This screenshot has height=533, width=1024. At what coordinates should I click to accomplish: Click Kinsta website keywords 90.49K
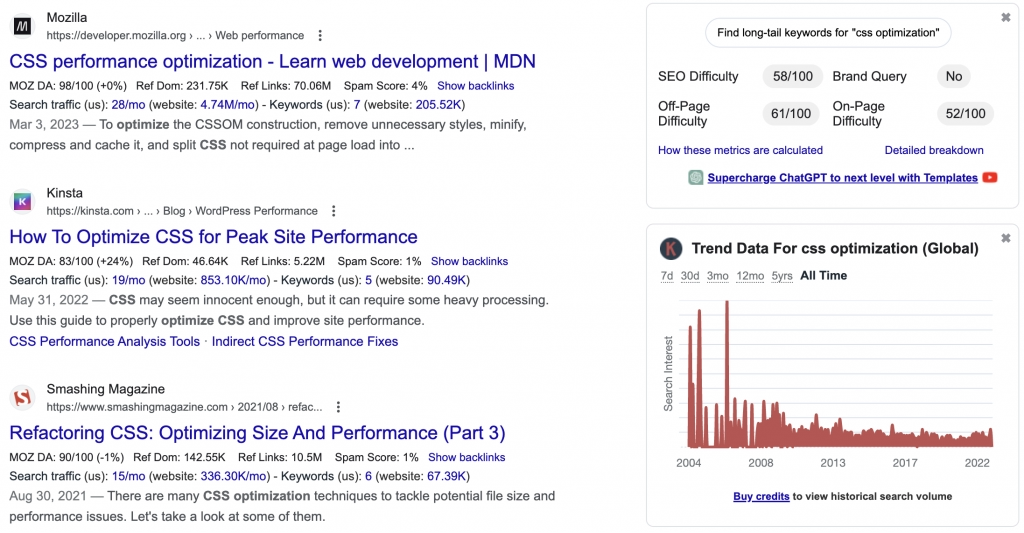pyautogui.click(x=447, y=280)
